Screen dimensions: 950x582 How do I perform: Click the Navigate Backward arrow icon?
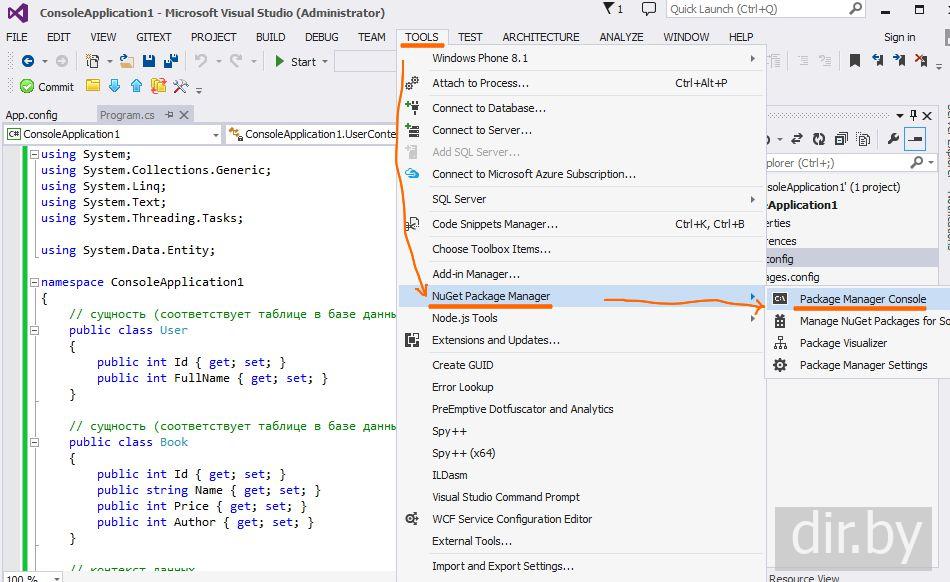coord(28,61)
